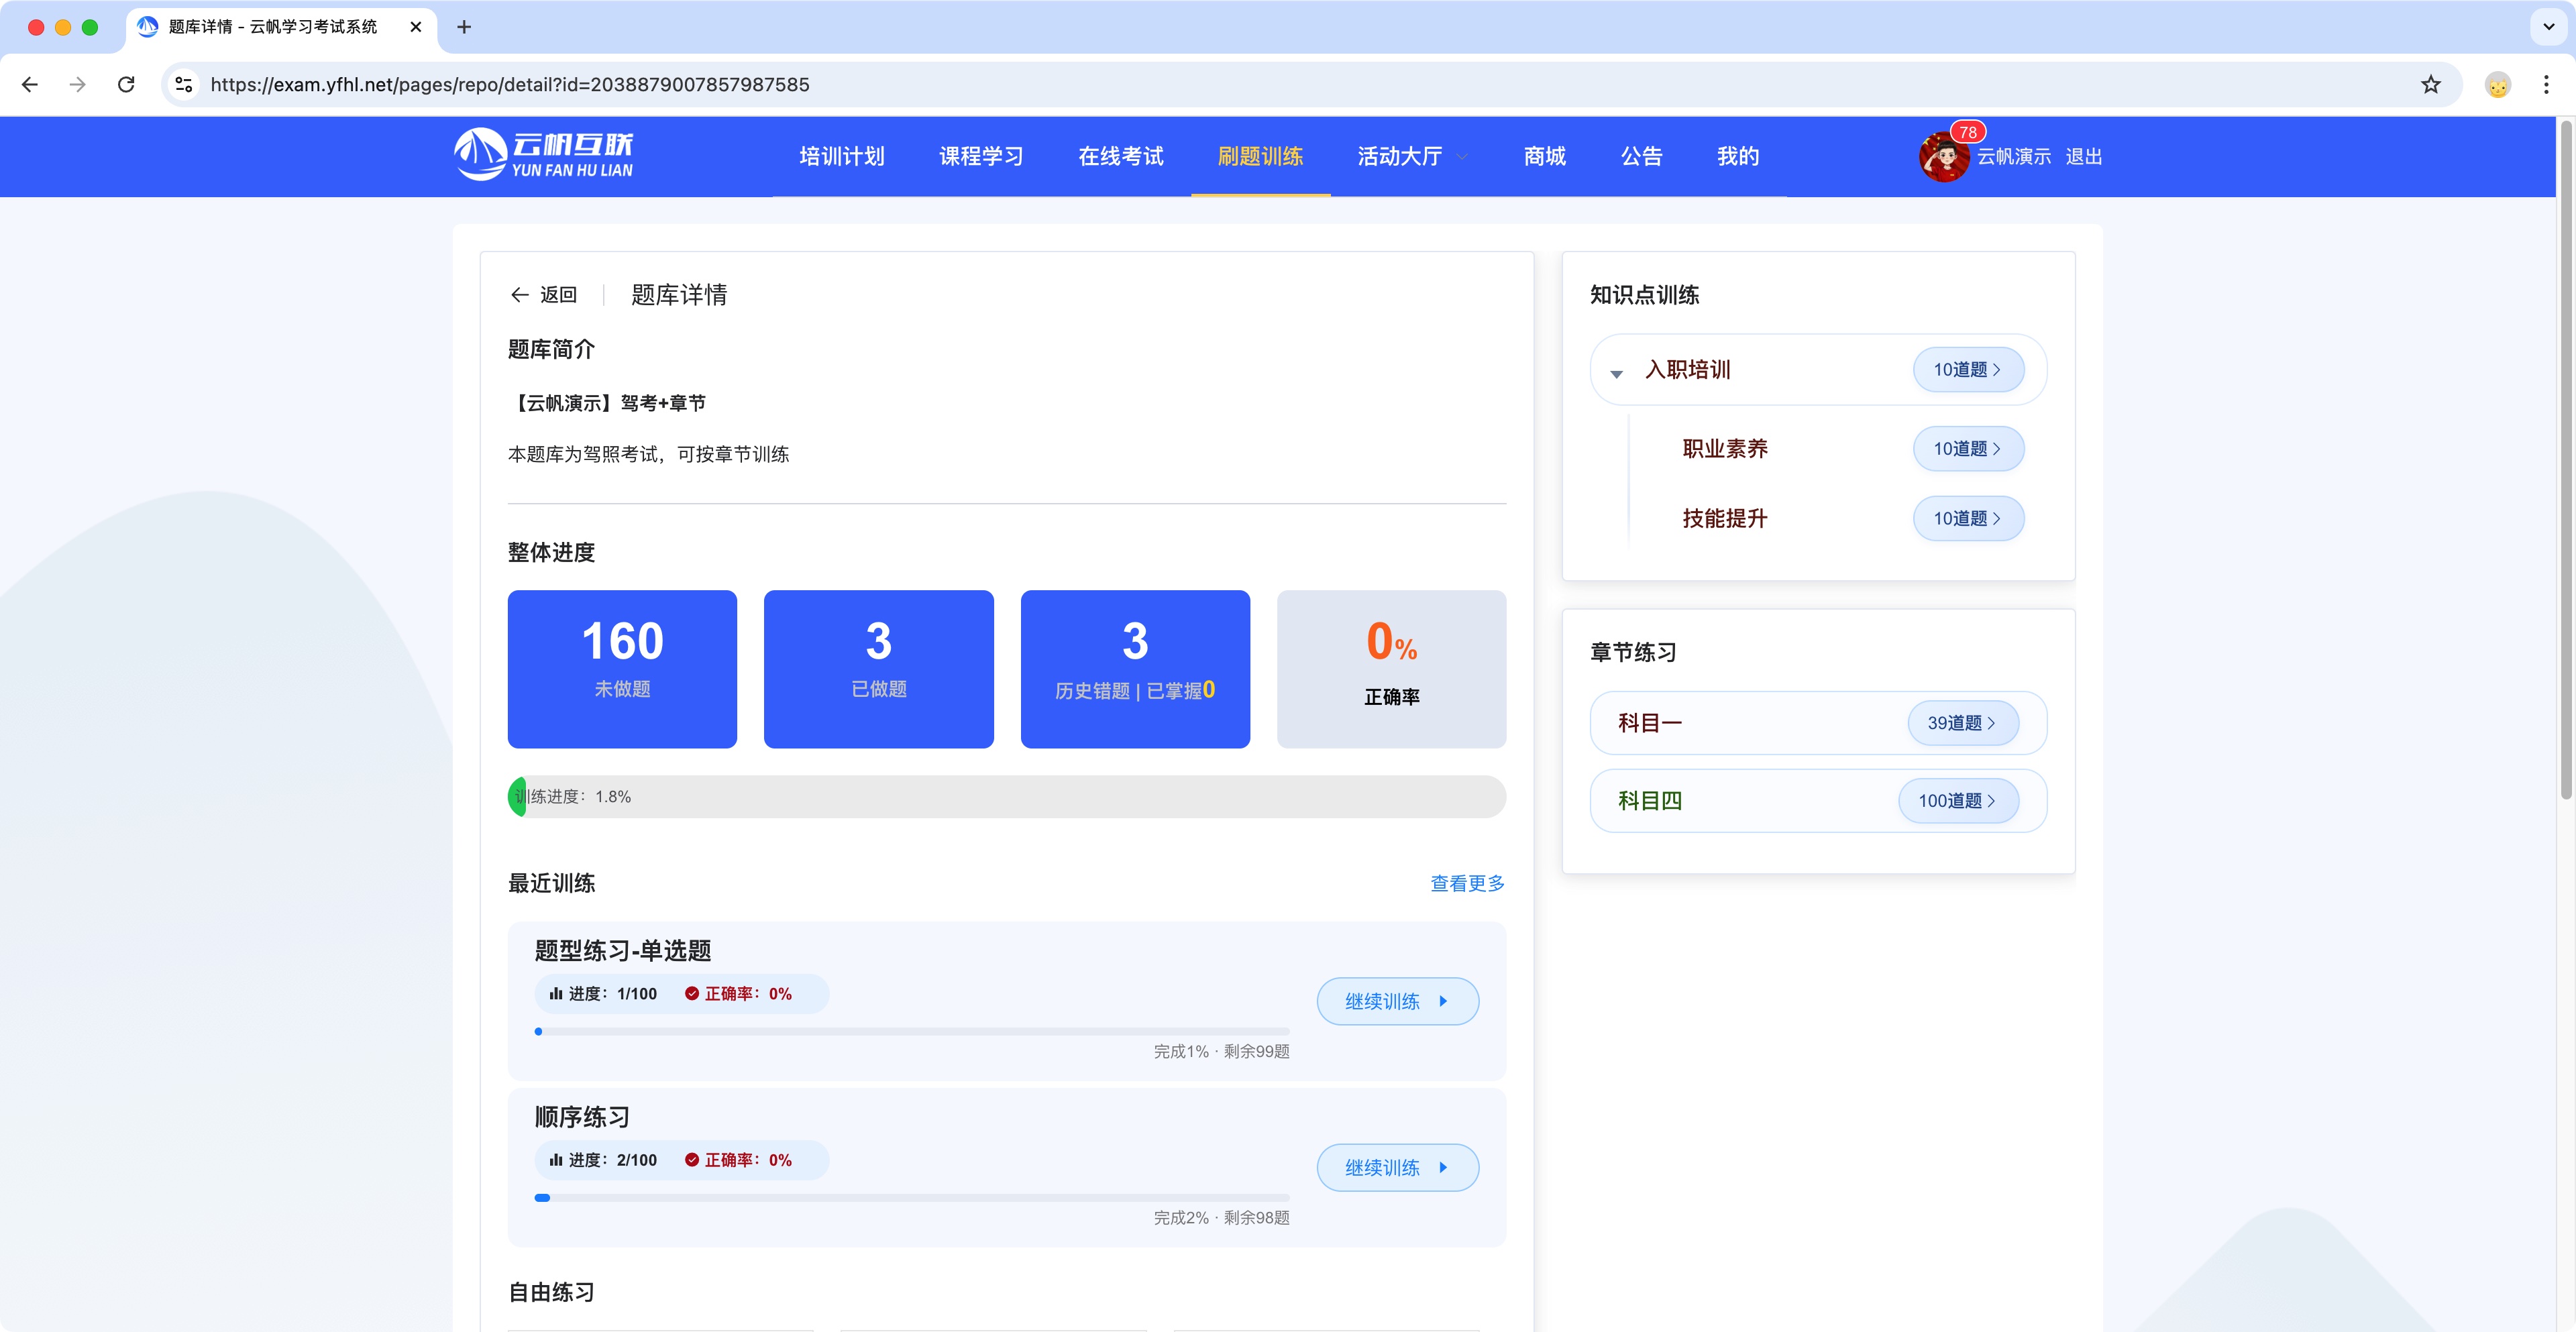This screenshot has height=1332, width=2576.
Task: Click the favicon on the 题库详情 tab
Action: click(147, 27)
